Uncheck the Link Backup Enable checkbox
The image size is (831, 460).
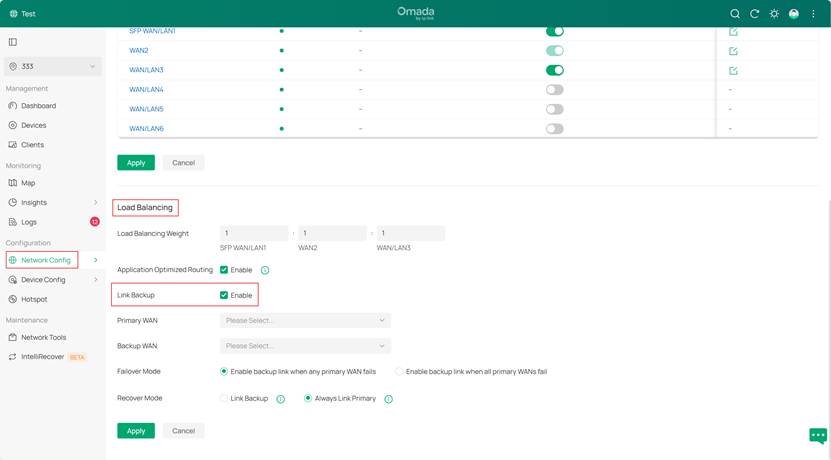pos(224,295)
